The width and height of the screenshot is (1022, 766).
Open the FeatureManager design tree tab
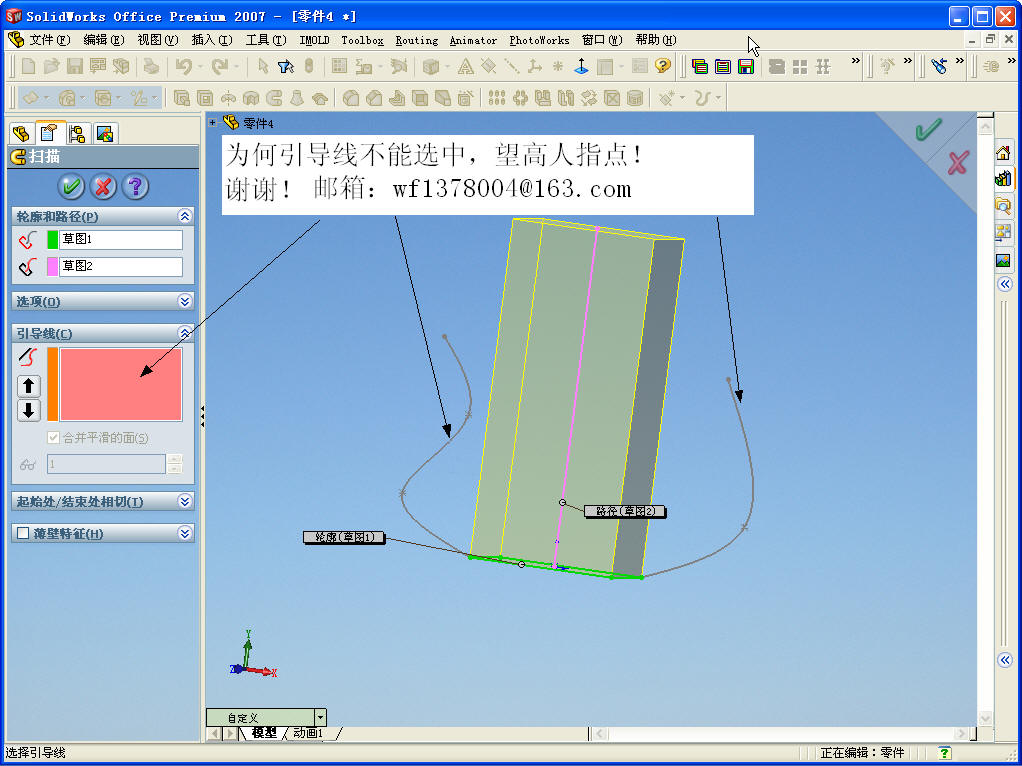pos(22,134)
